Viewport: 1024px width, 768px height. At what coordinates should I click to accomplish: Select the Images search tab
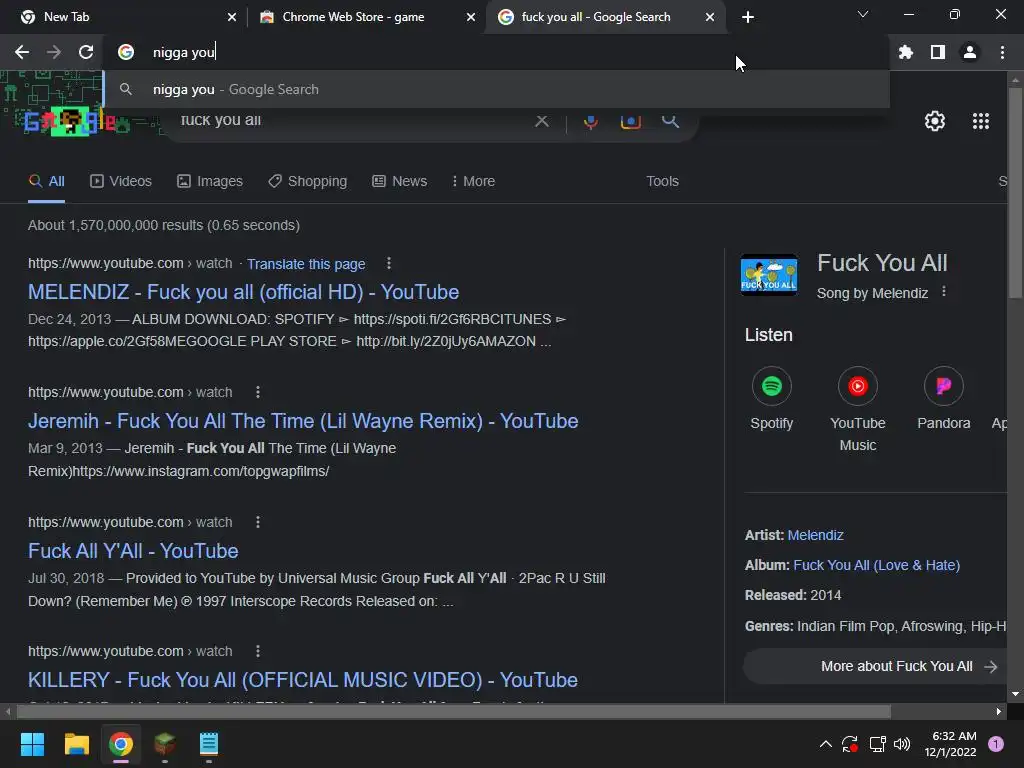point(210,181)
